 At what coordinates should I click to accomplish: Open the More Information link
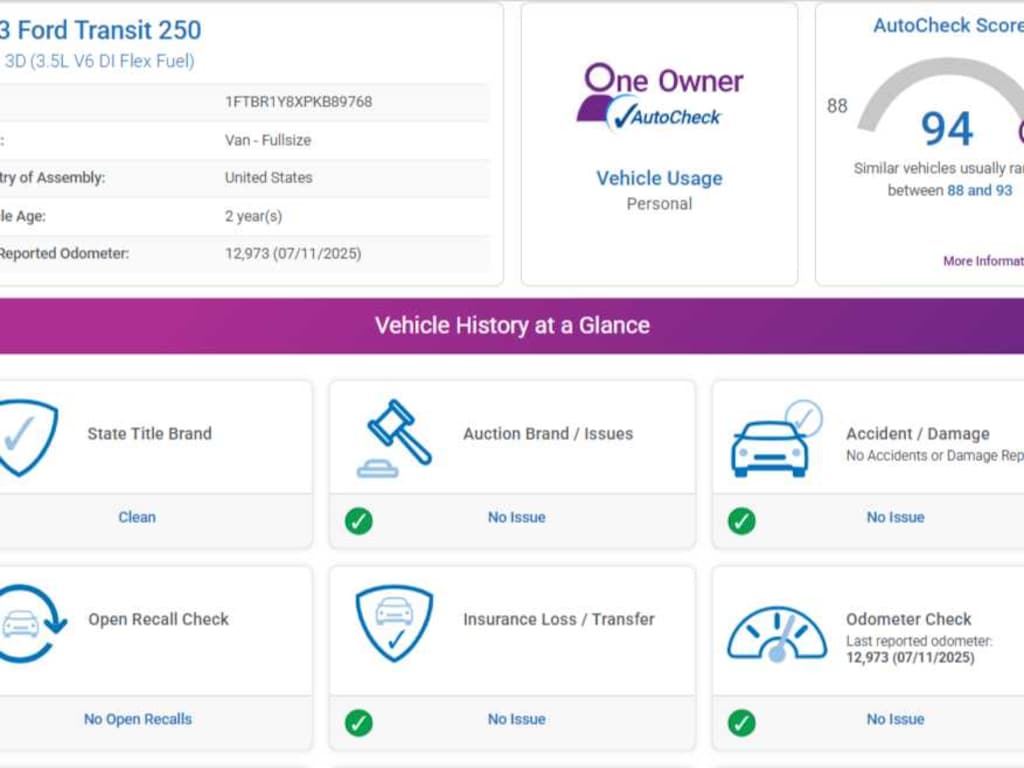(982, 261)
